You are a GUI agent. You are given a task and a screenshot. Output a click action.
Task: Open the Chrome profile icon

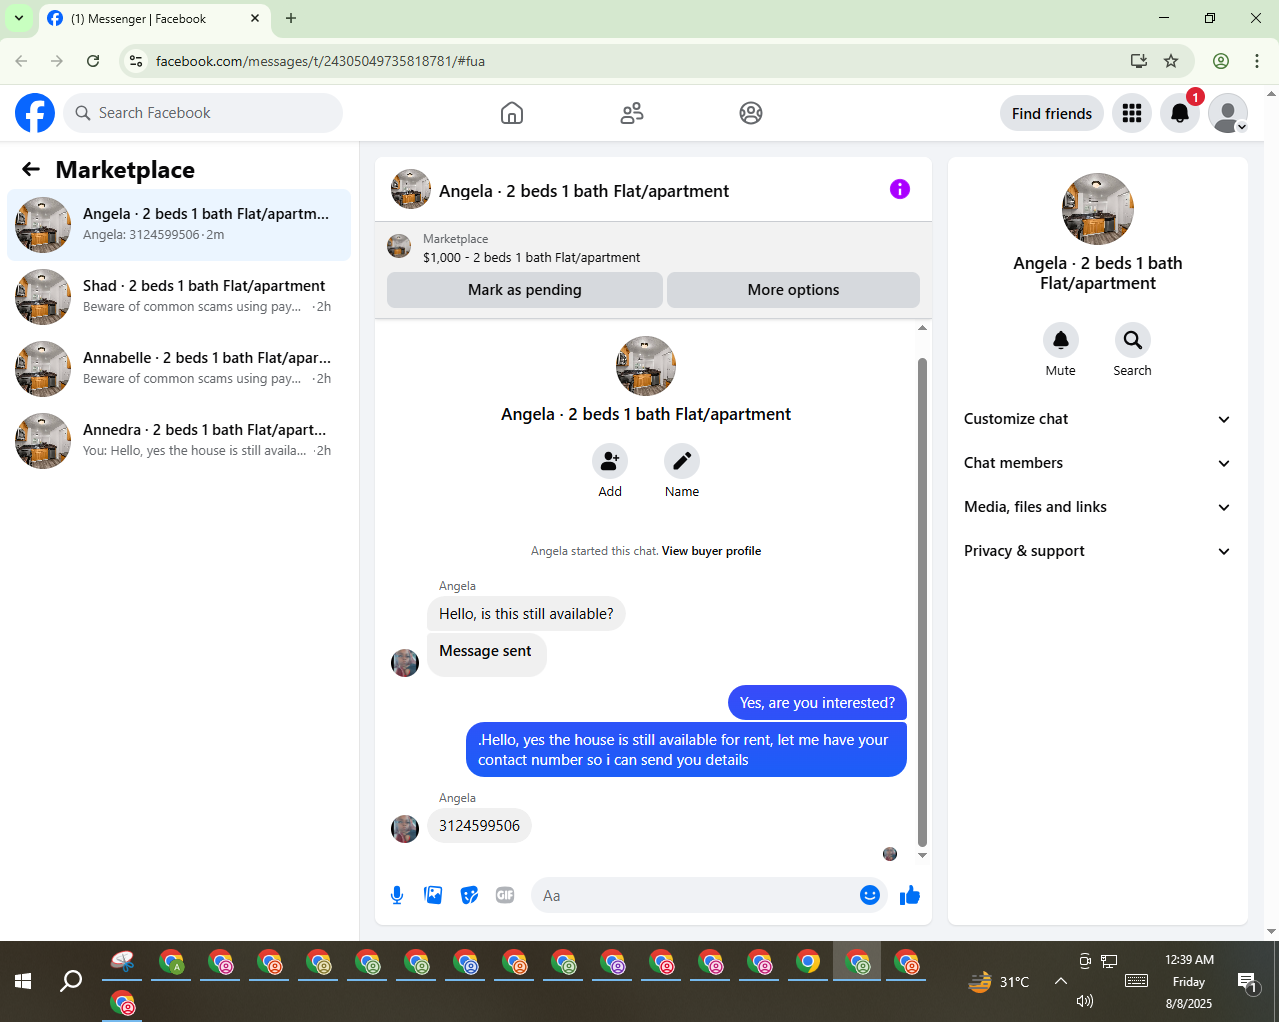pos(1221,61)
